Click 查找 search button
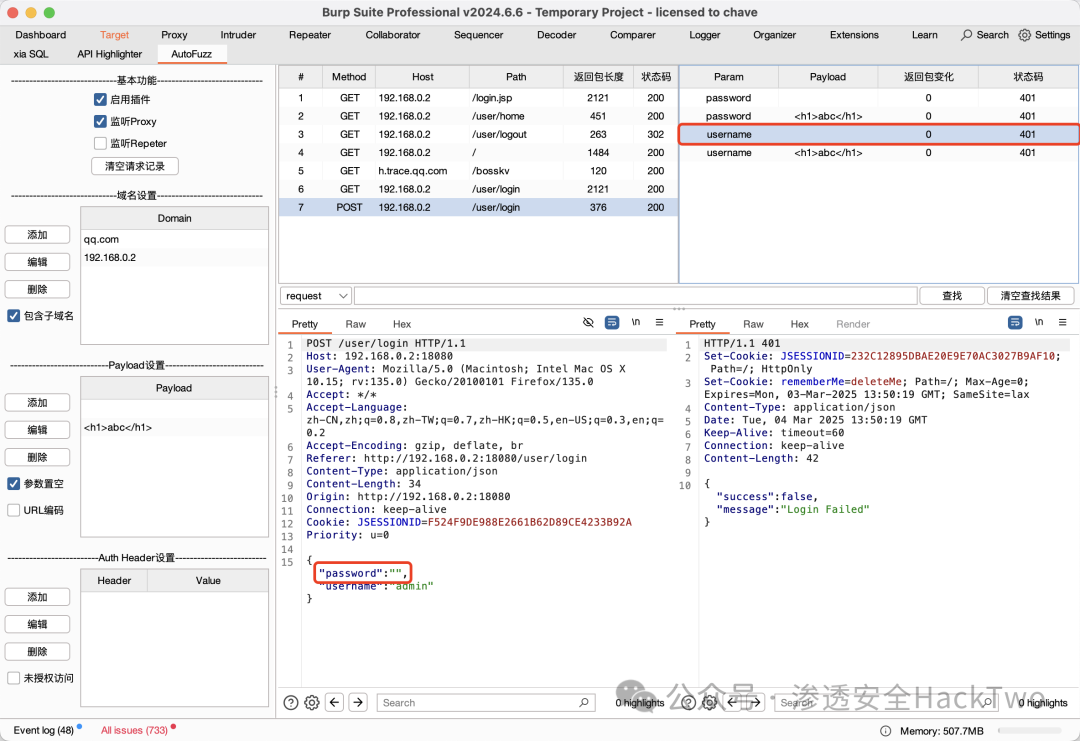 pos(952,295)
